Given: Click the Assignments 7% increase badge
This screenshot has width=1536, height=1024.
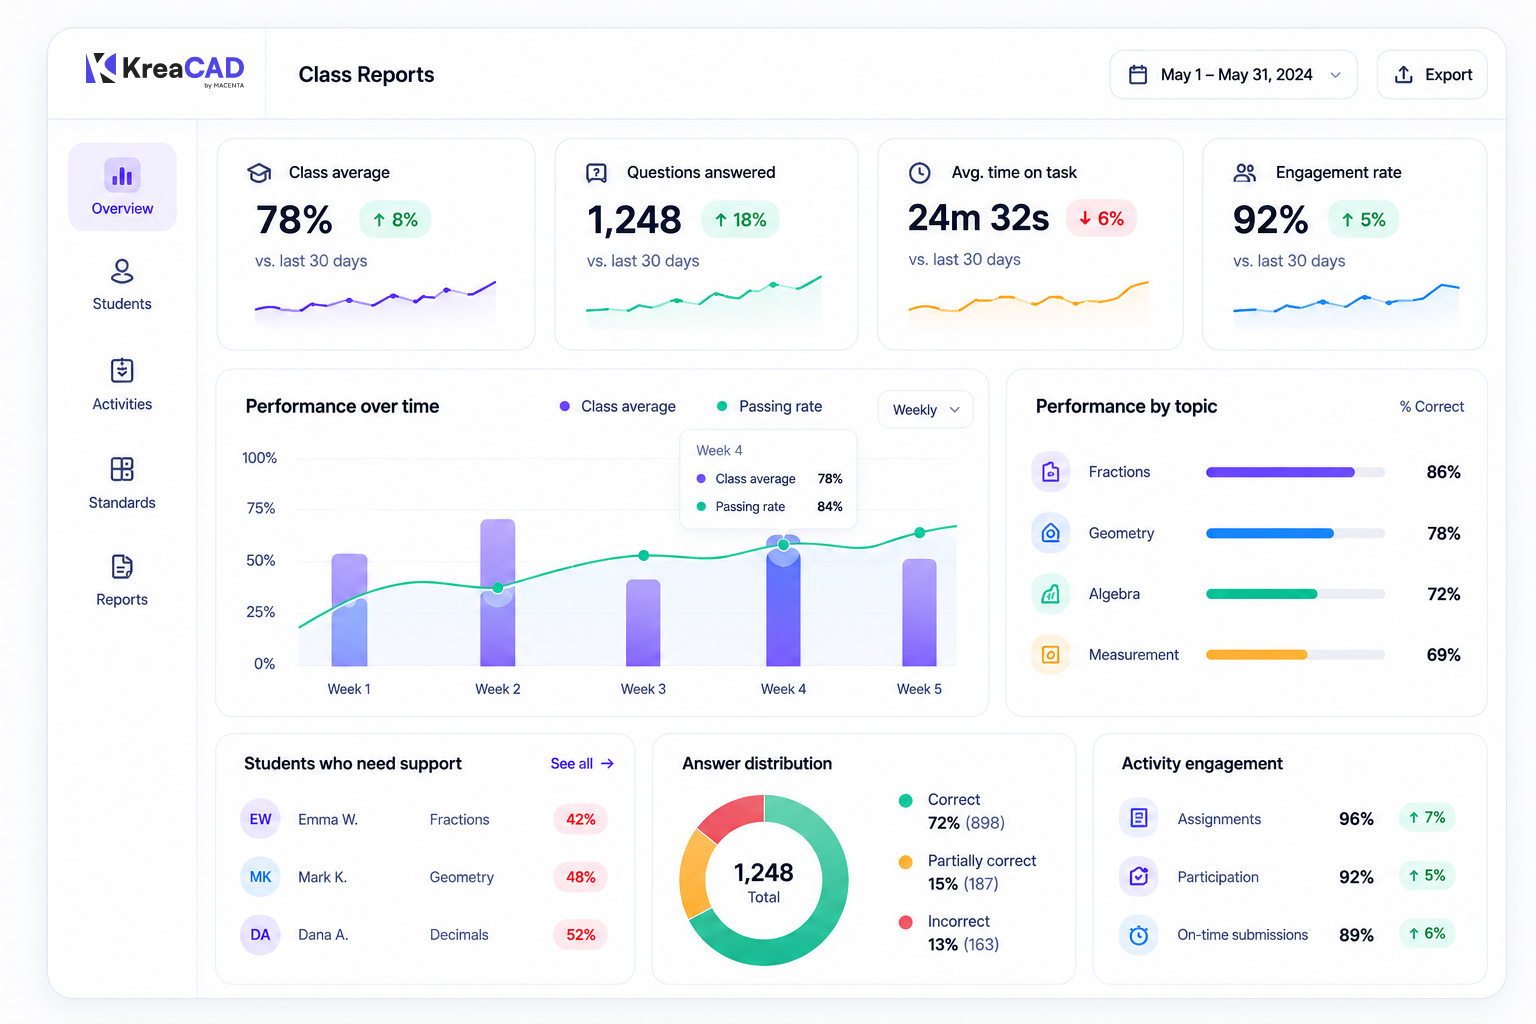Looking at the screenshot, I should [1426, 818].
